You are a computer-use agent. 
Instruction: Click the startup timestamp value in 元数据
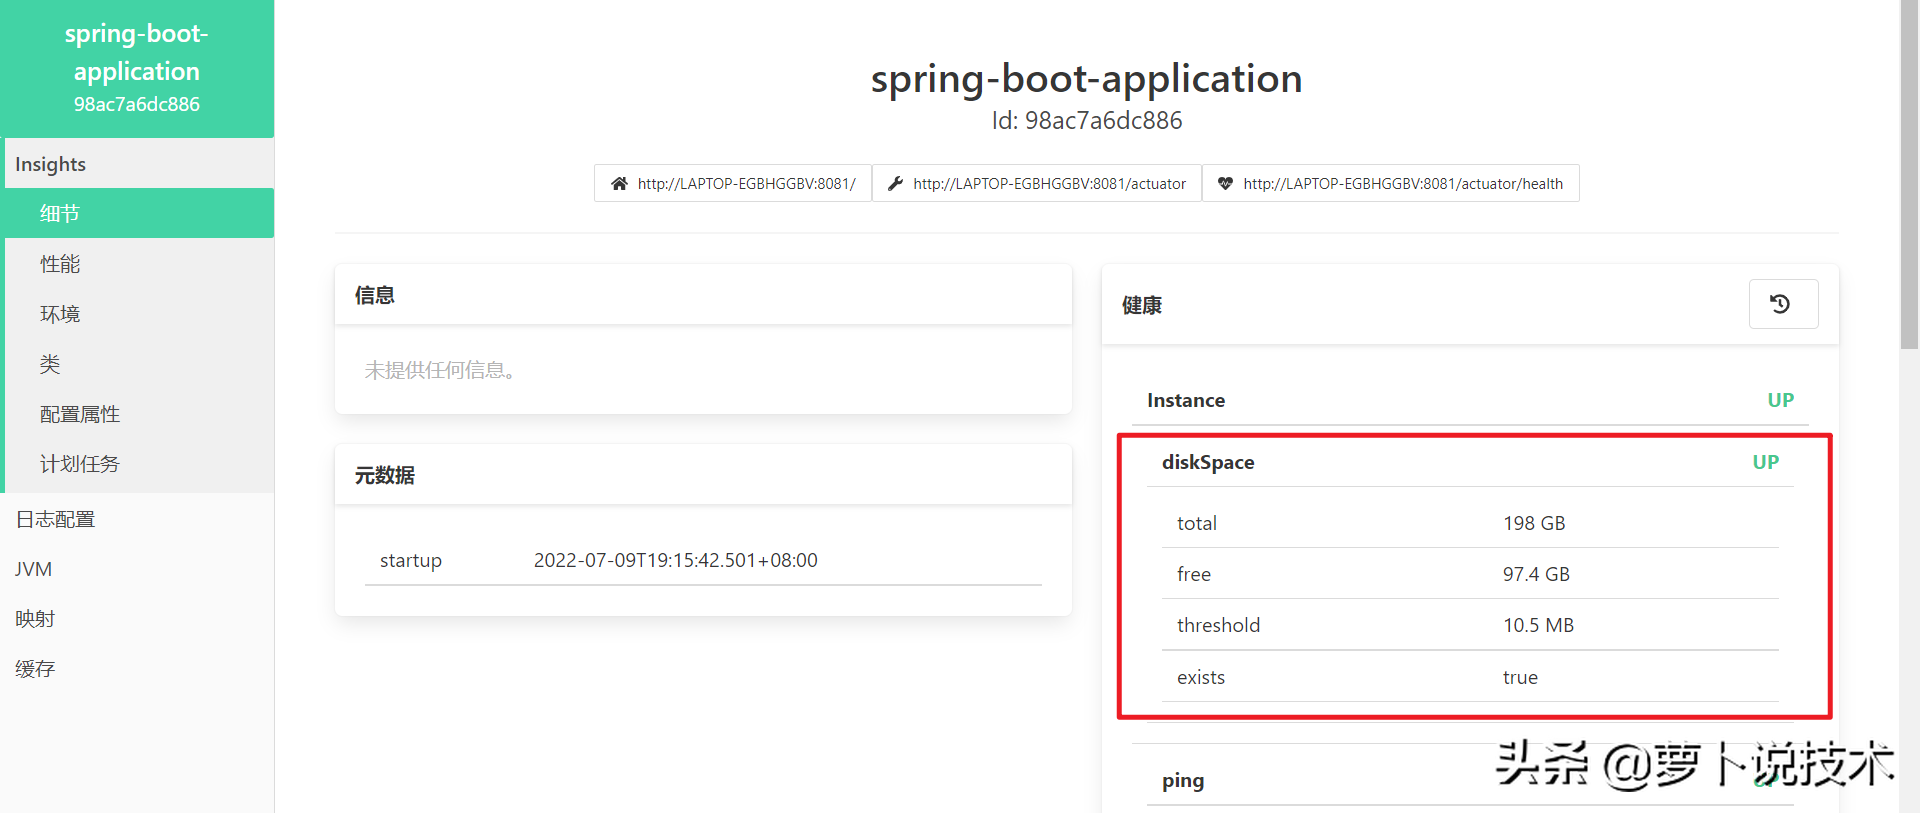coord(676,560)
